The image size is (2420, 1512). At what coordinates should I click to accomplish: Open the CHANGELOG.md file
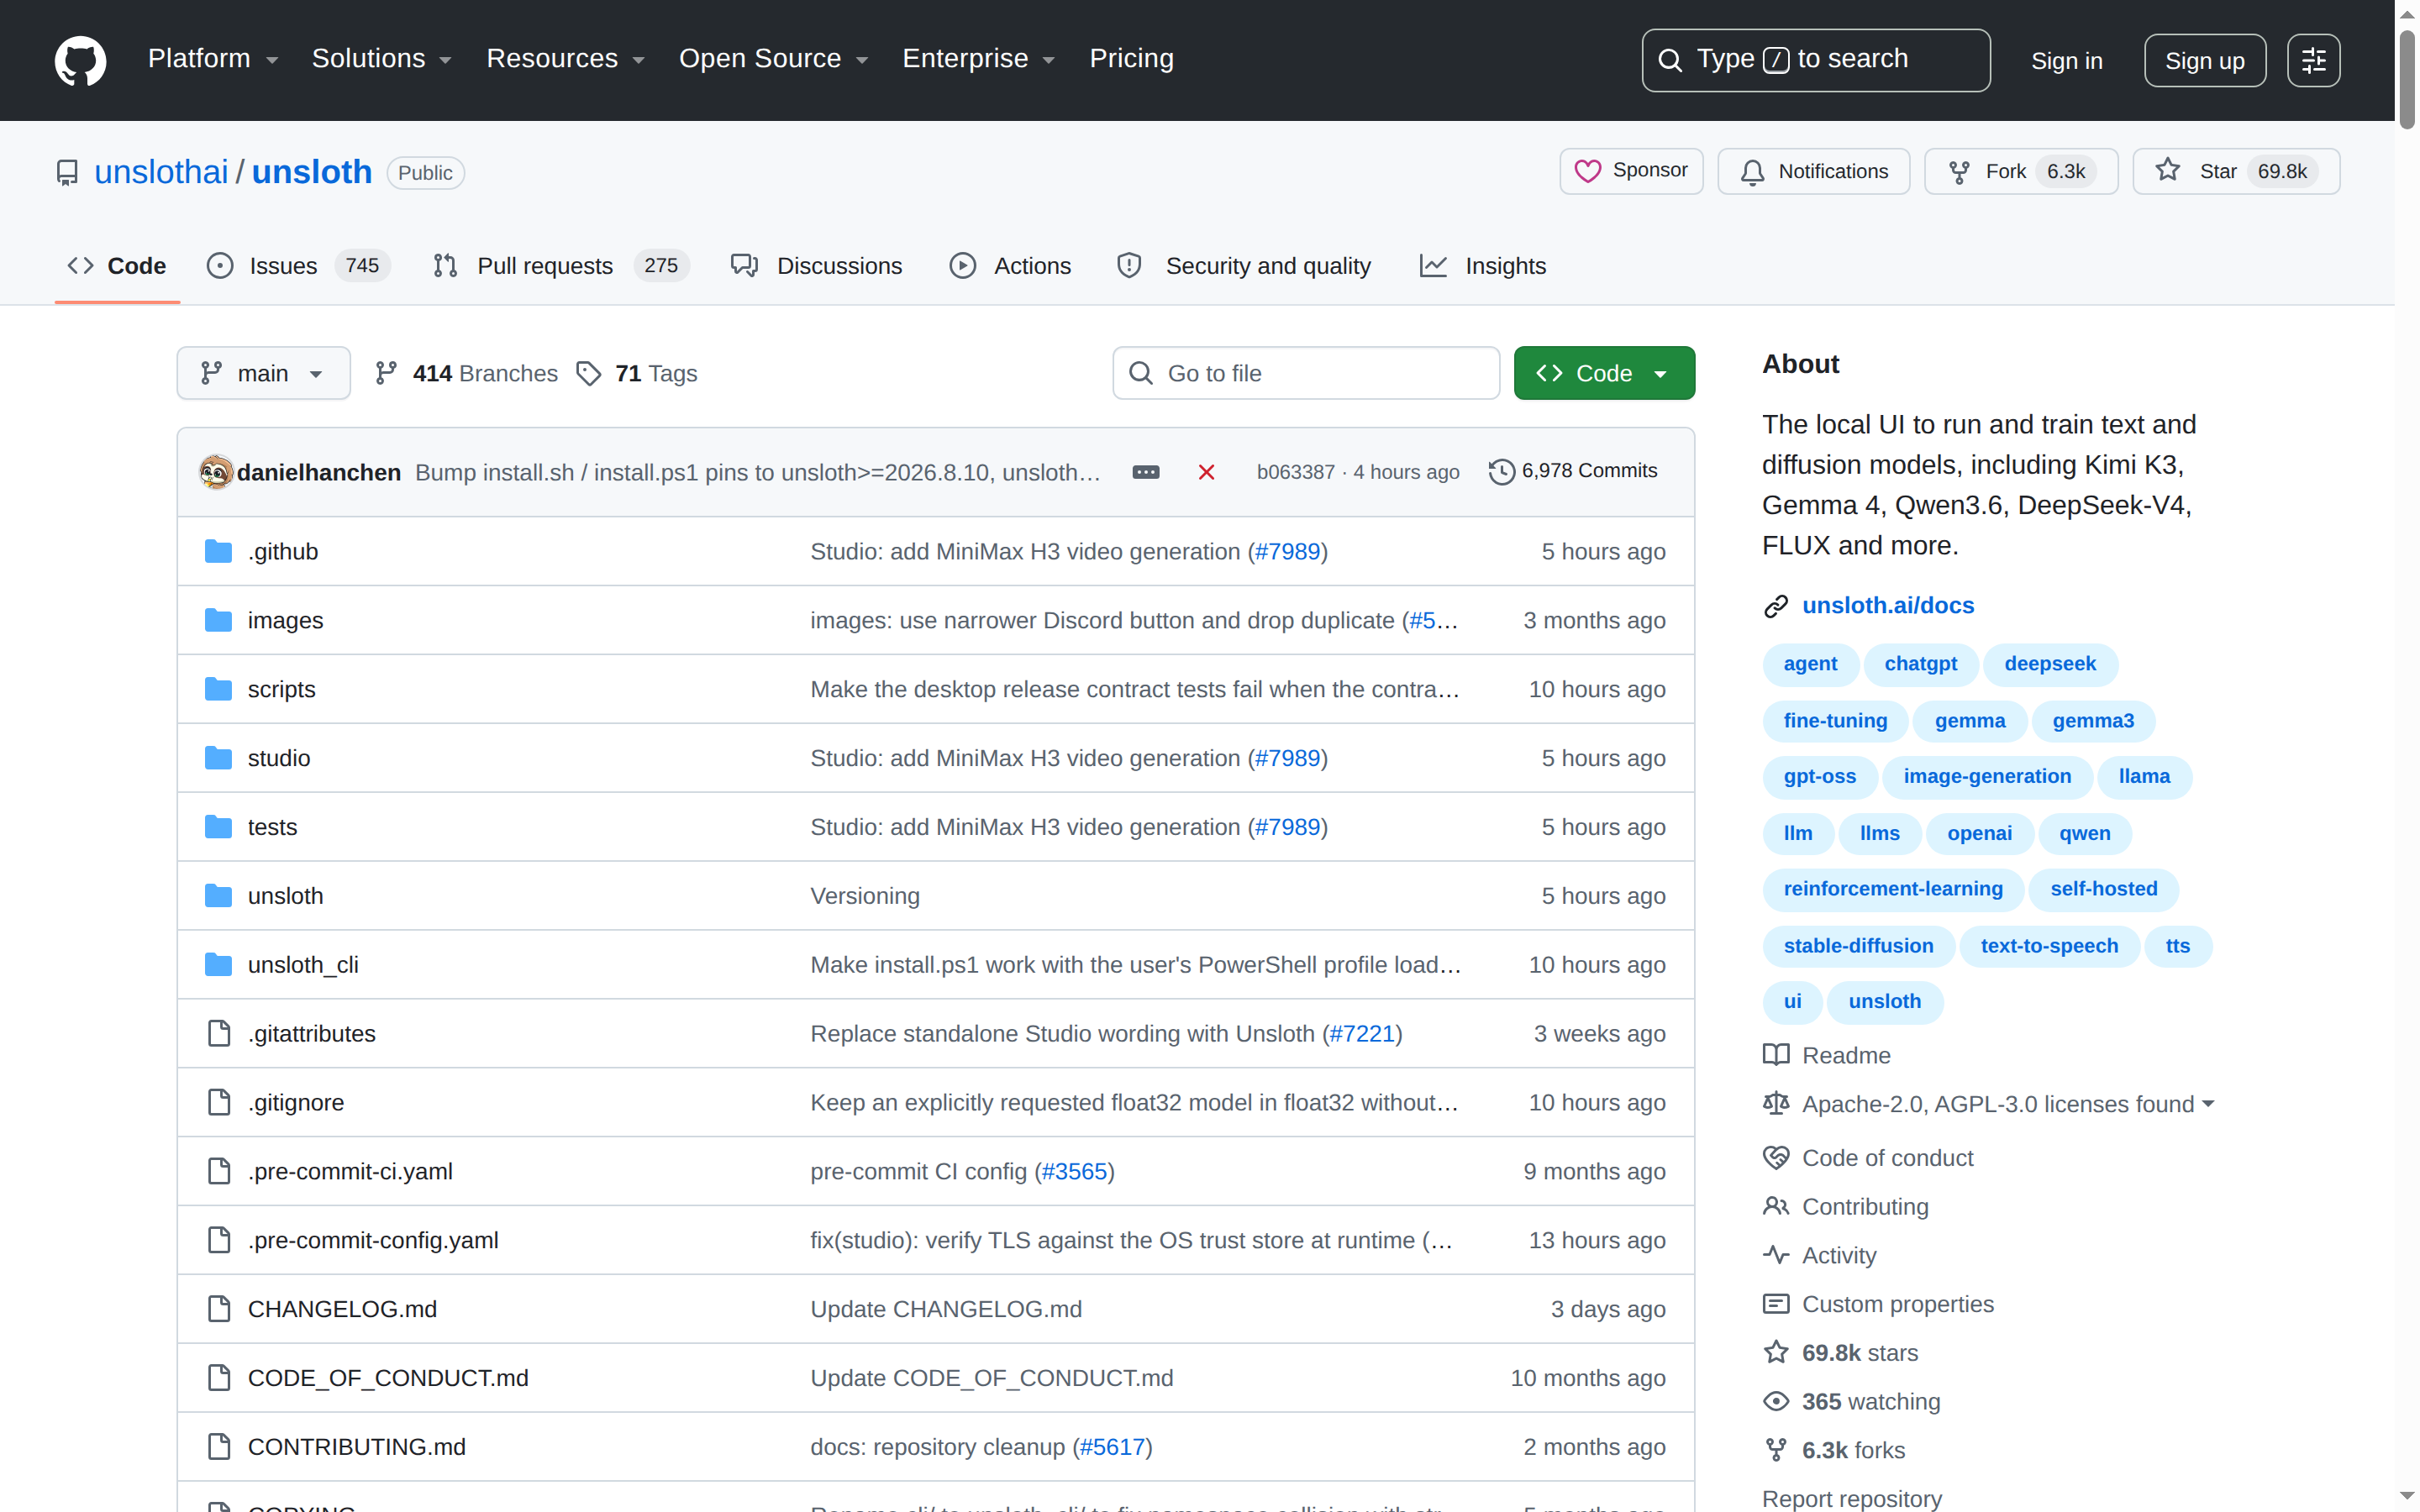342,1309
